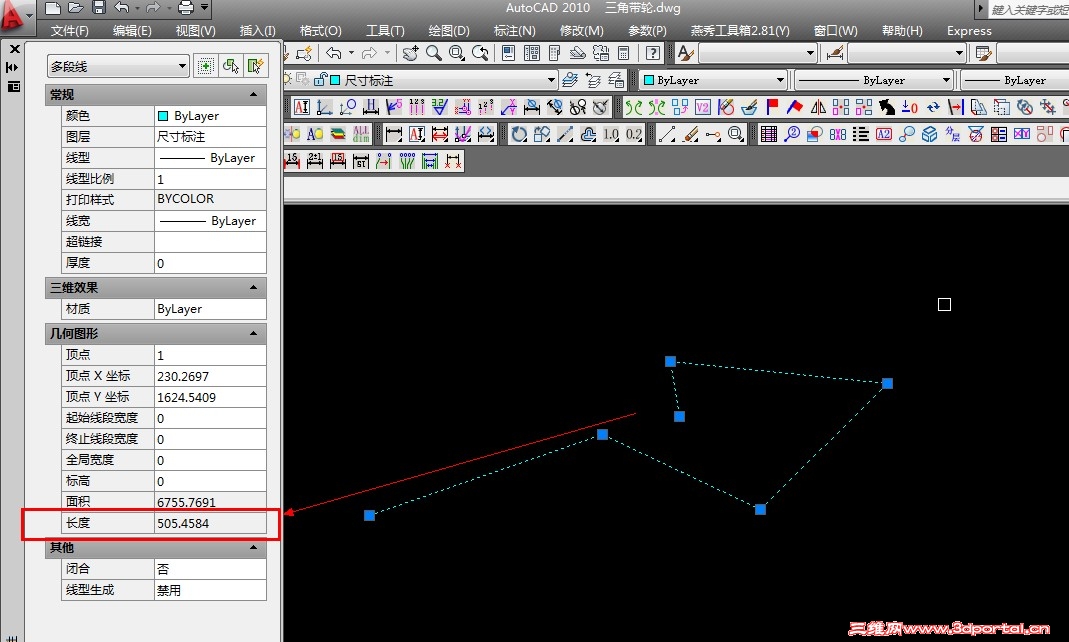
Task: Open the 燕秀工具箱2.81(Y) menu
Action: (x=740, y=31)
